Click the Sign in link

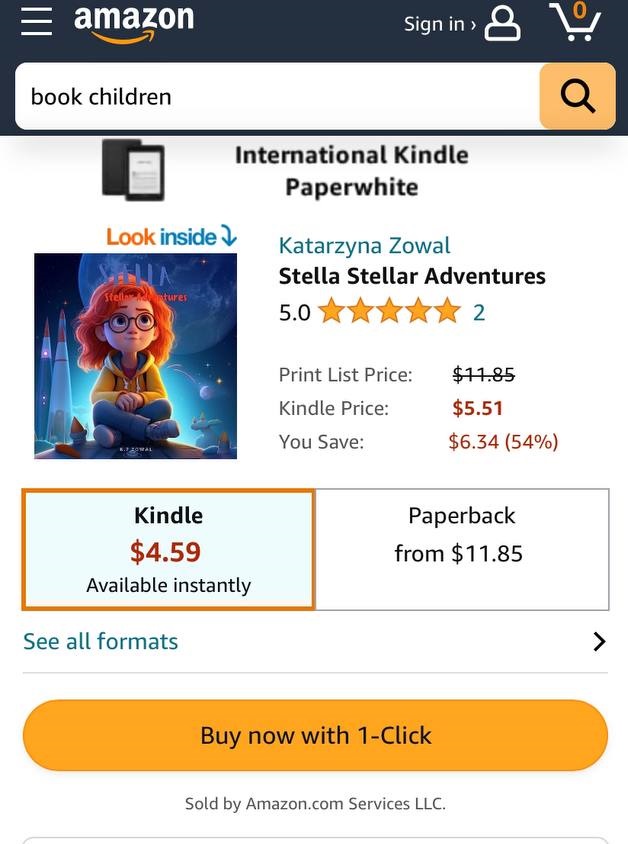pyautogui.click(x=440, y=24)
